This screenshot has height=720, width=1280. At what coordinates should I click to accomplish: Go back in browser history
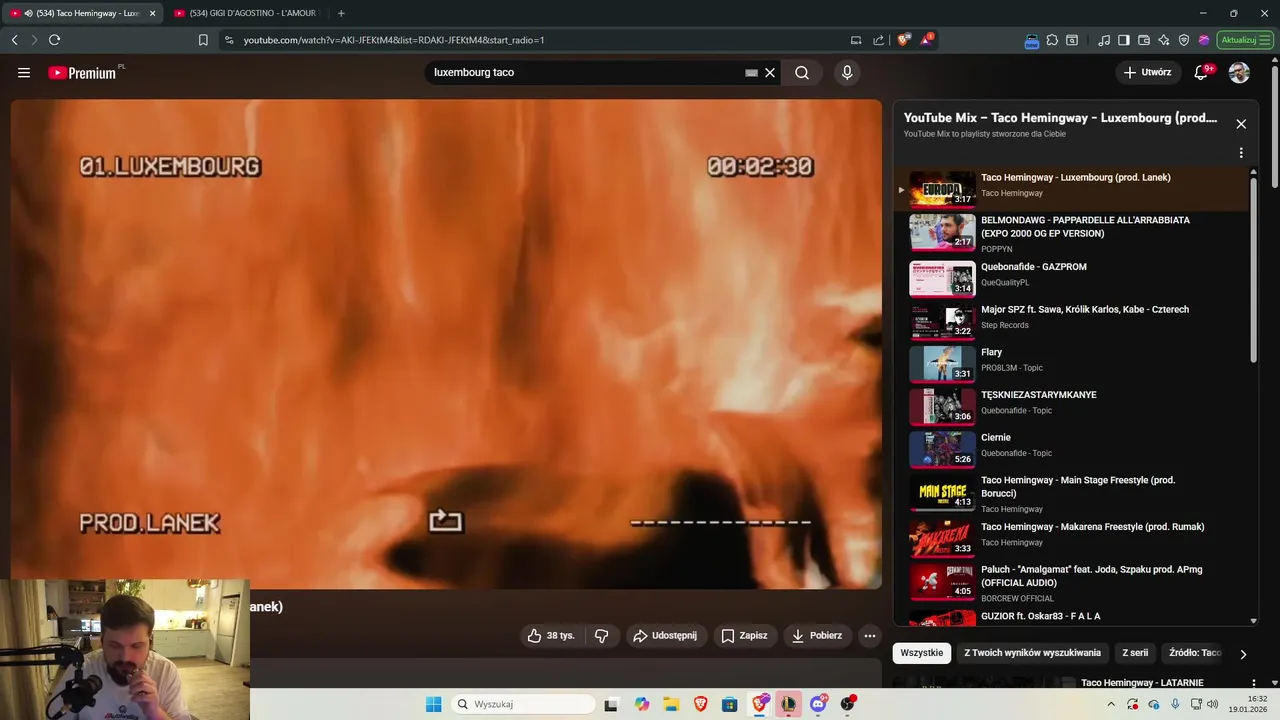14,40
